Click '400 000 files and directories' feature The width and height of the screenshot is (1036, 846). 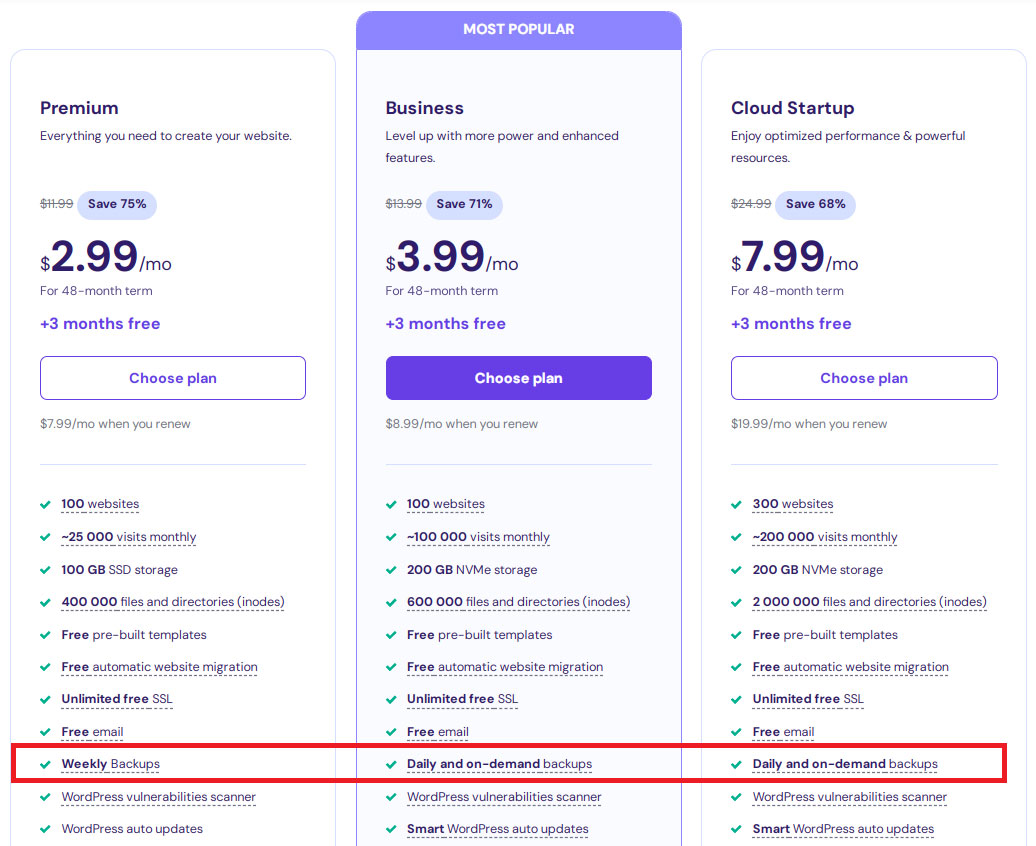[x=173, y=601]
